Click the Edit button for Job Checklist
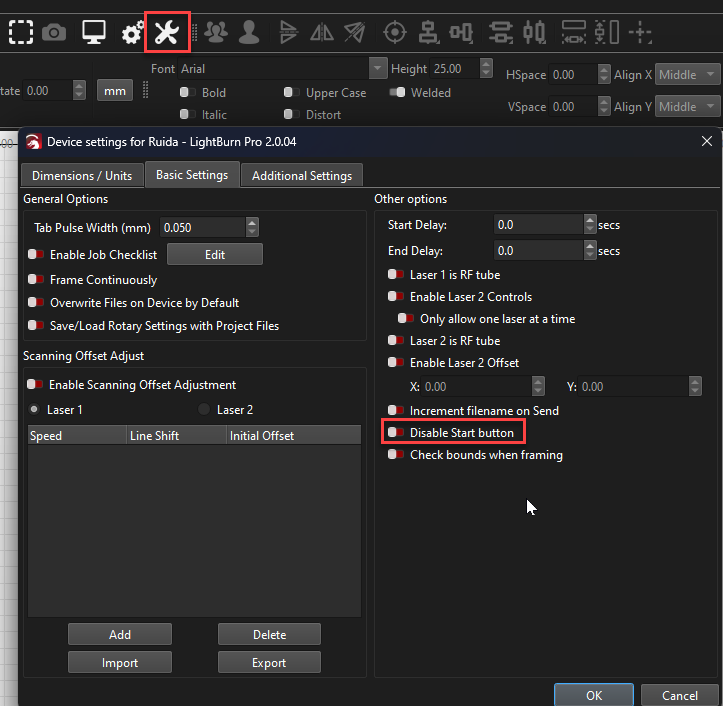This screenshot has width=723, height=706. point(214,255)
